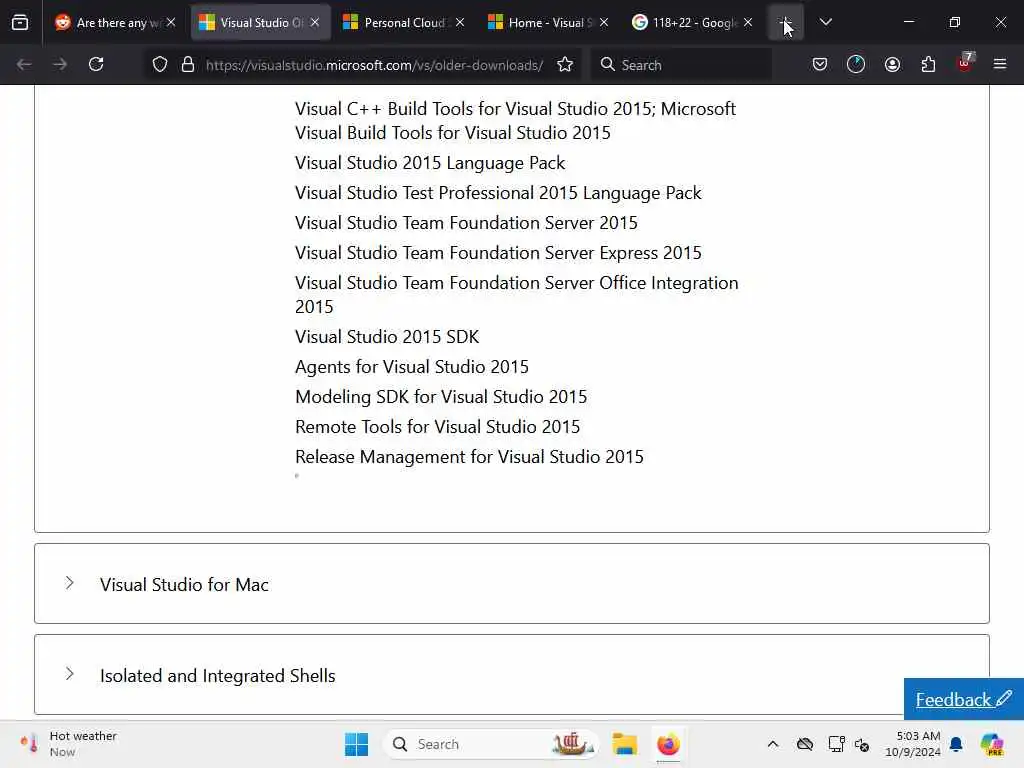The width and height of the screenshot is (1024, 768).
Task: Open Hot weather widget
Action: pyautogui.click(x=68, y=744)
